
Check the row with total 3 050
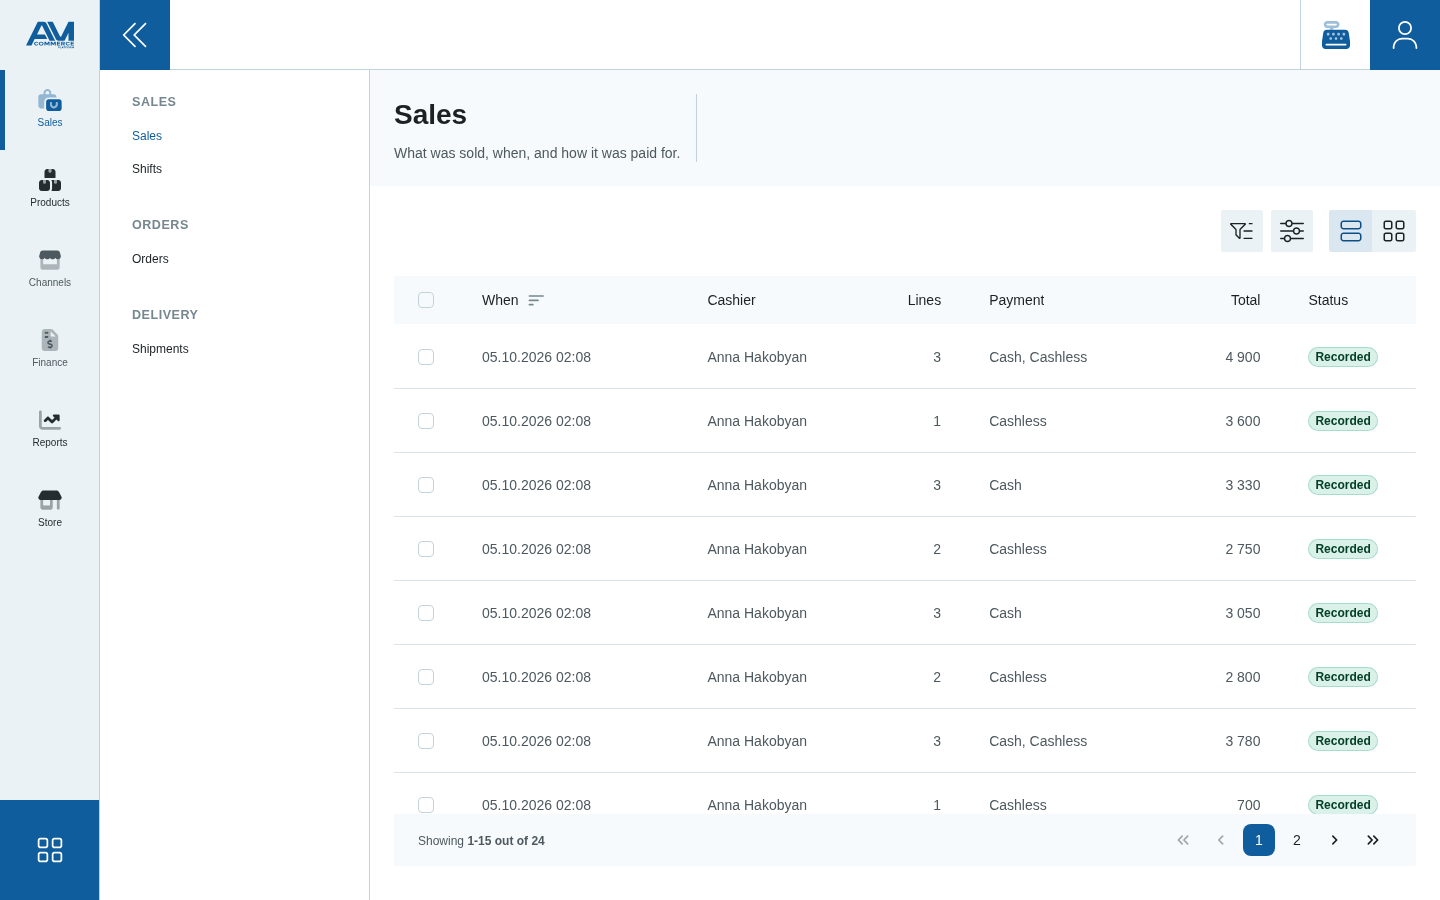coord(426,613)
